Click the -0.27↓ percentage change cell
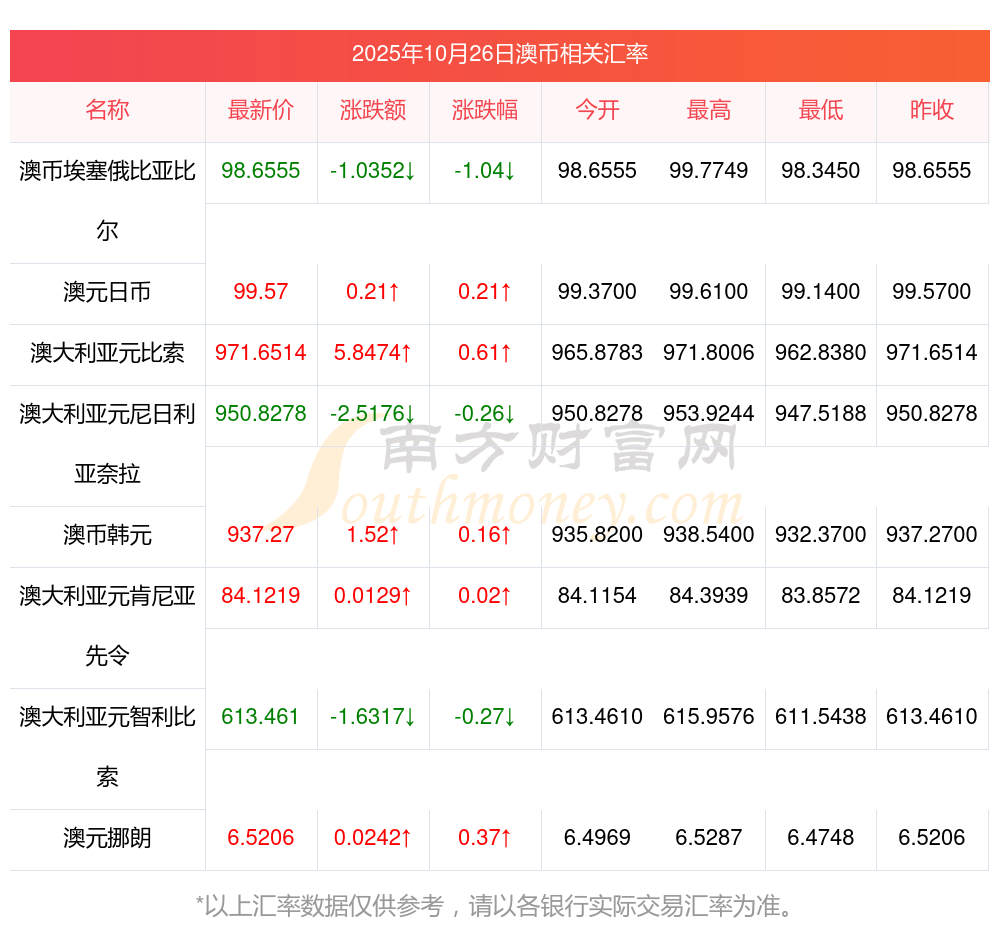1000x937 pixels. click(x=485, y=717)
